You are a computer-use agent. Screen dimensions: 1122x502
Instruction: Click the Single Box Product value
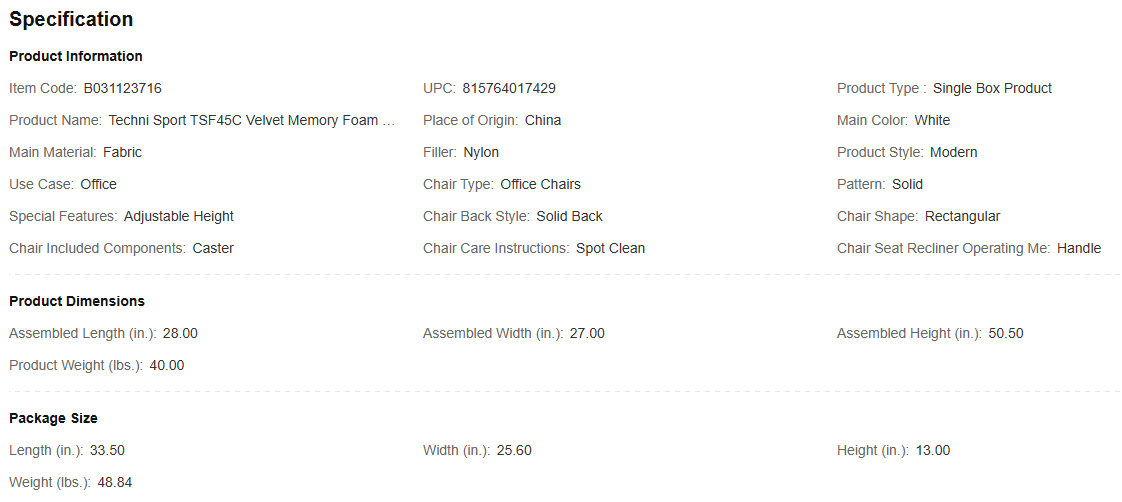click(992, 88)
